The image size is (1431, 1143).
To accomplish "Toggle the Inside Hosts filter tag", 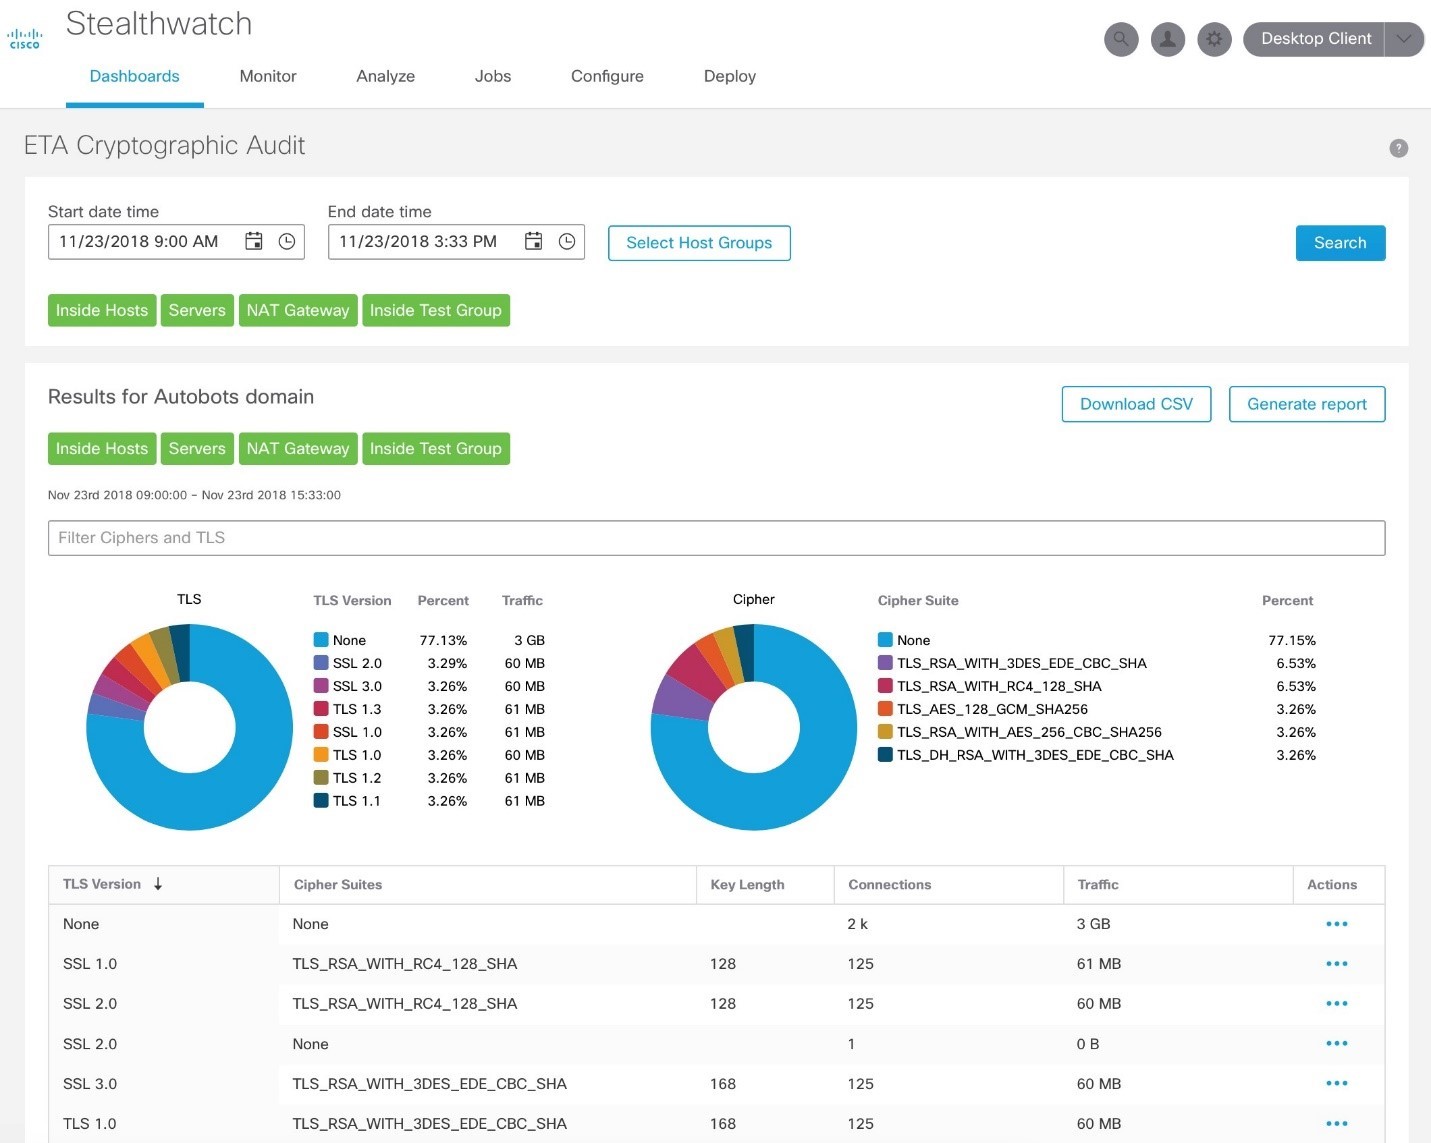I will point(102,310).
